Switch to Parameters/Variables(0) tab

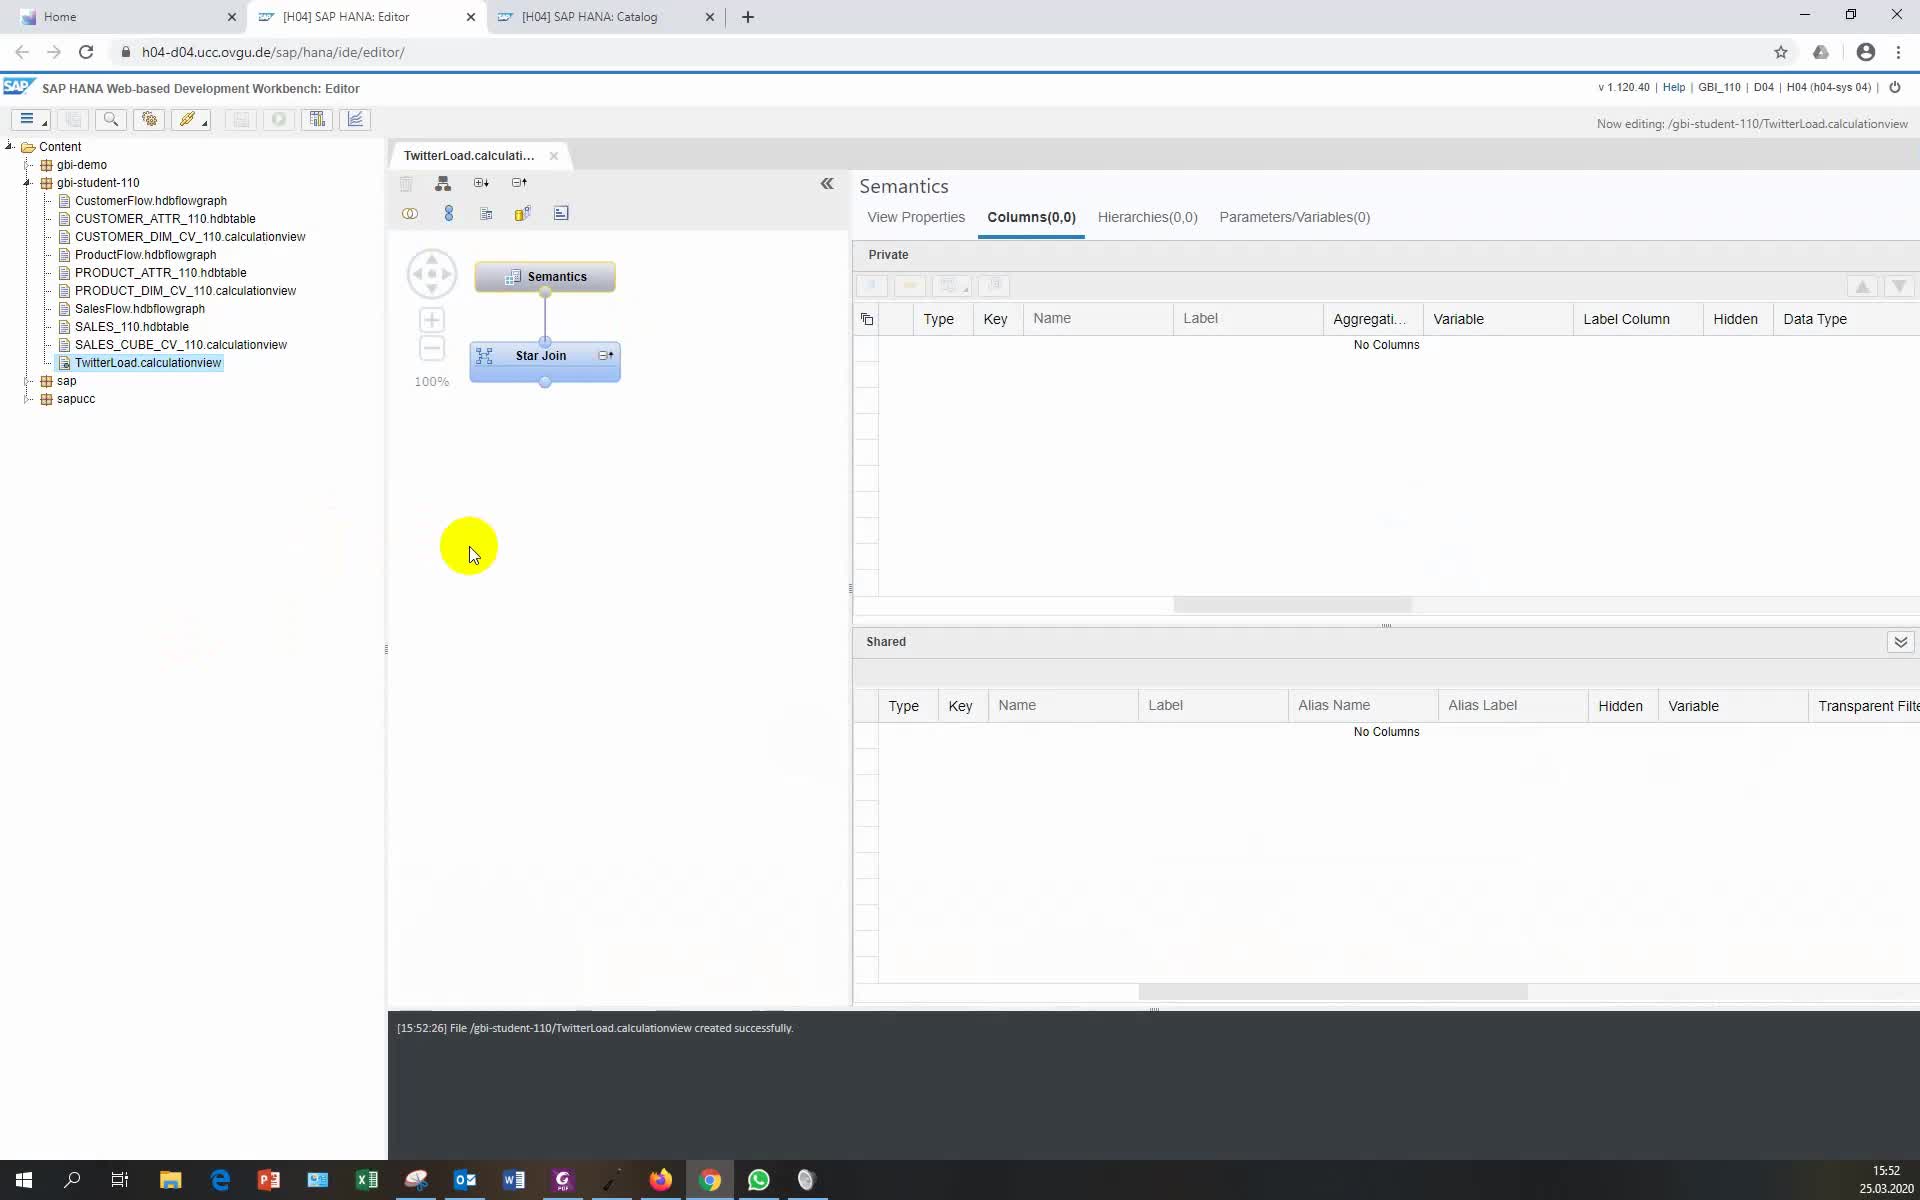click(1294, 217)
